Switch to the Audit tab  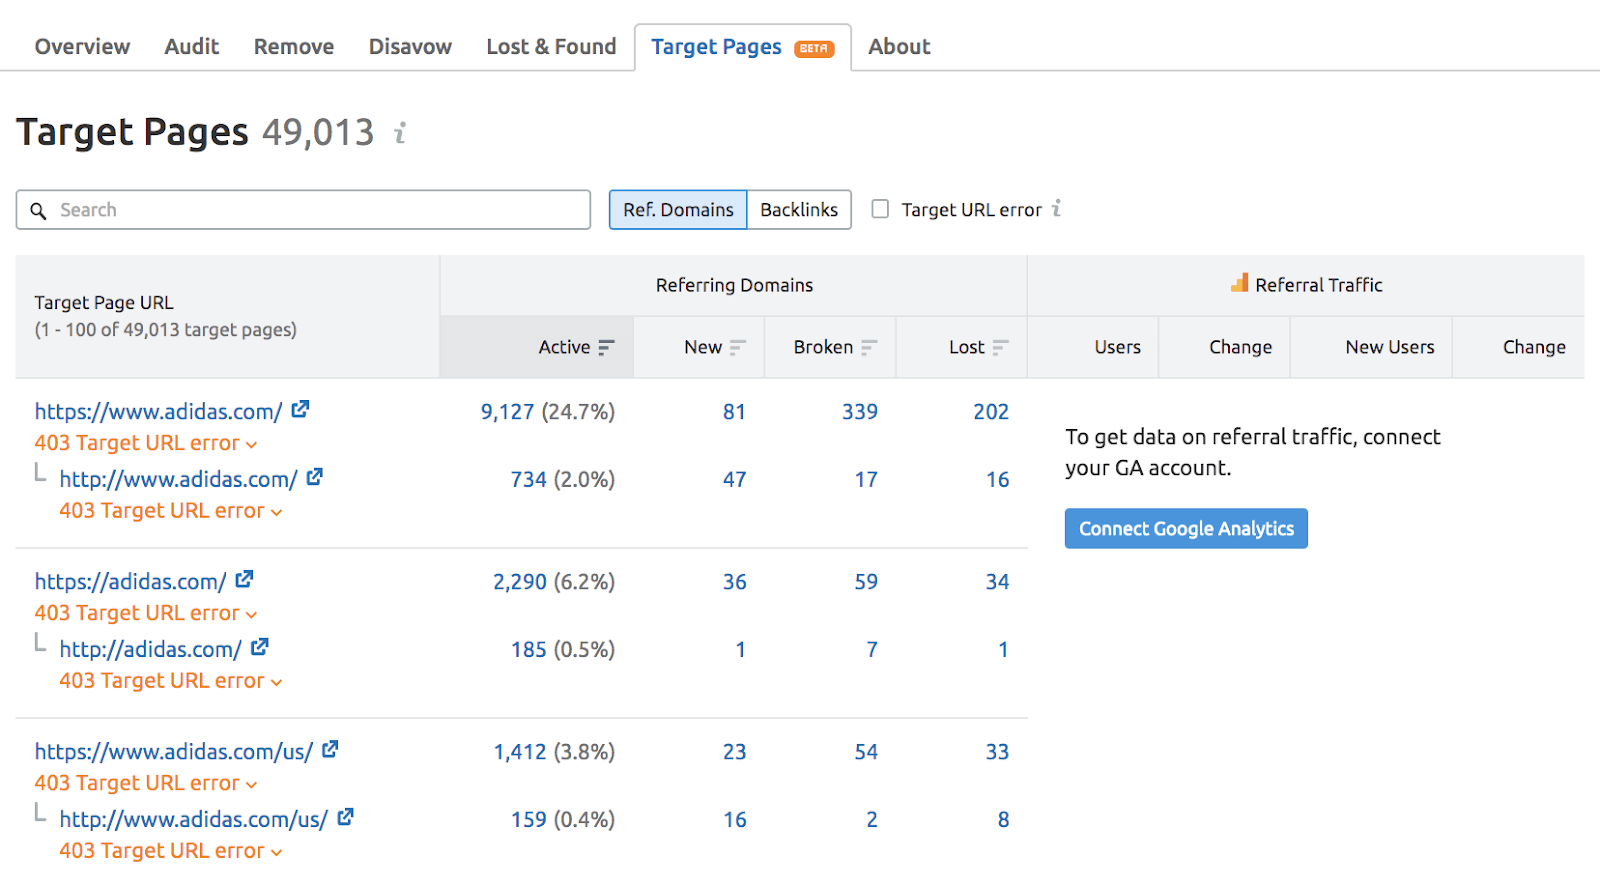192,47
